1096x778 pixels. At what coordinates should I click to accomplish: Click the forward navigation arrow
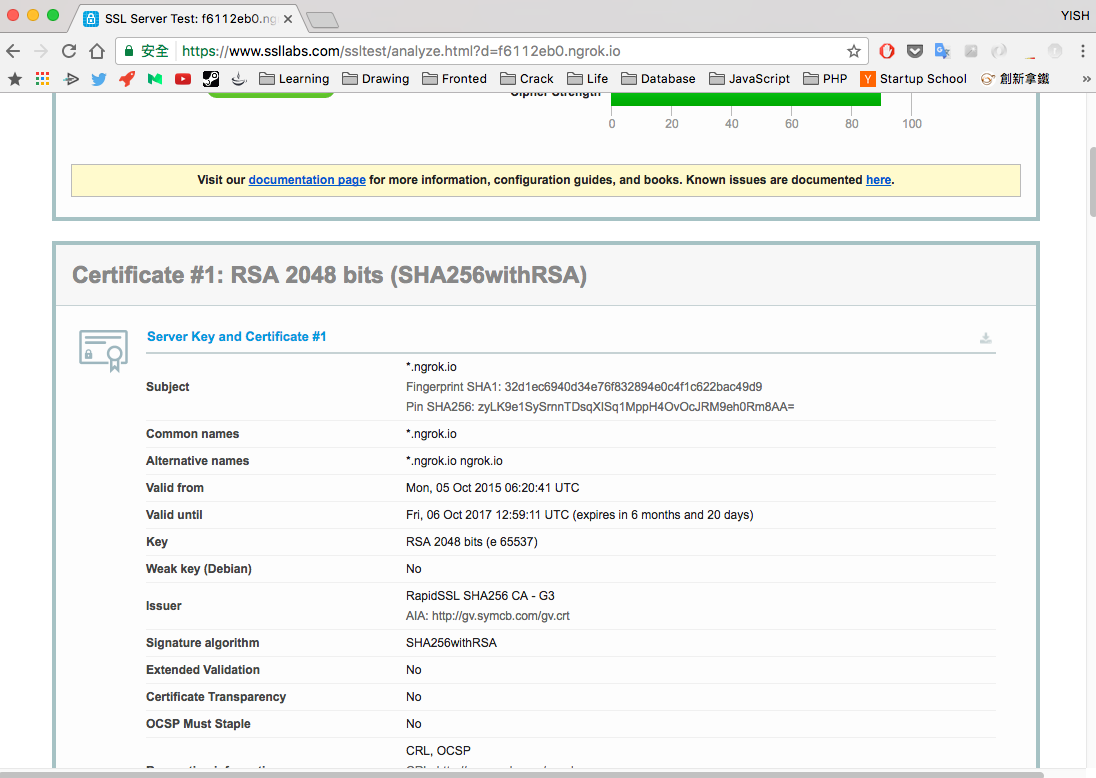click(41, 51)
